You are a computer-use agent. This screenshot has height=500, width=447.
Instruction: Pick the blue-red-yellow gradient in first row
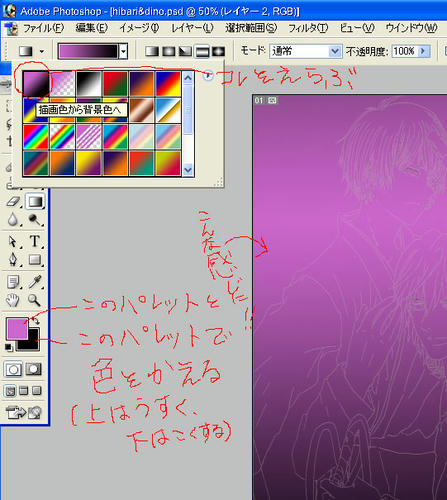click(168, 84)
